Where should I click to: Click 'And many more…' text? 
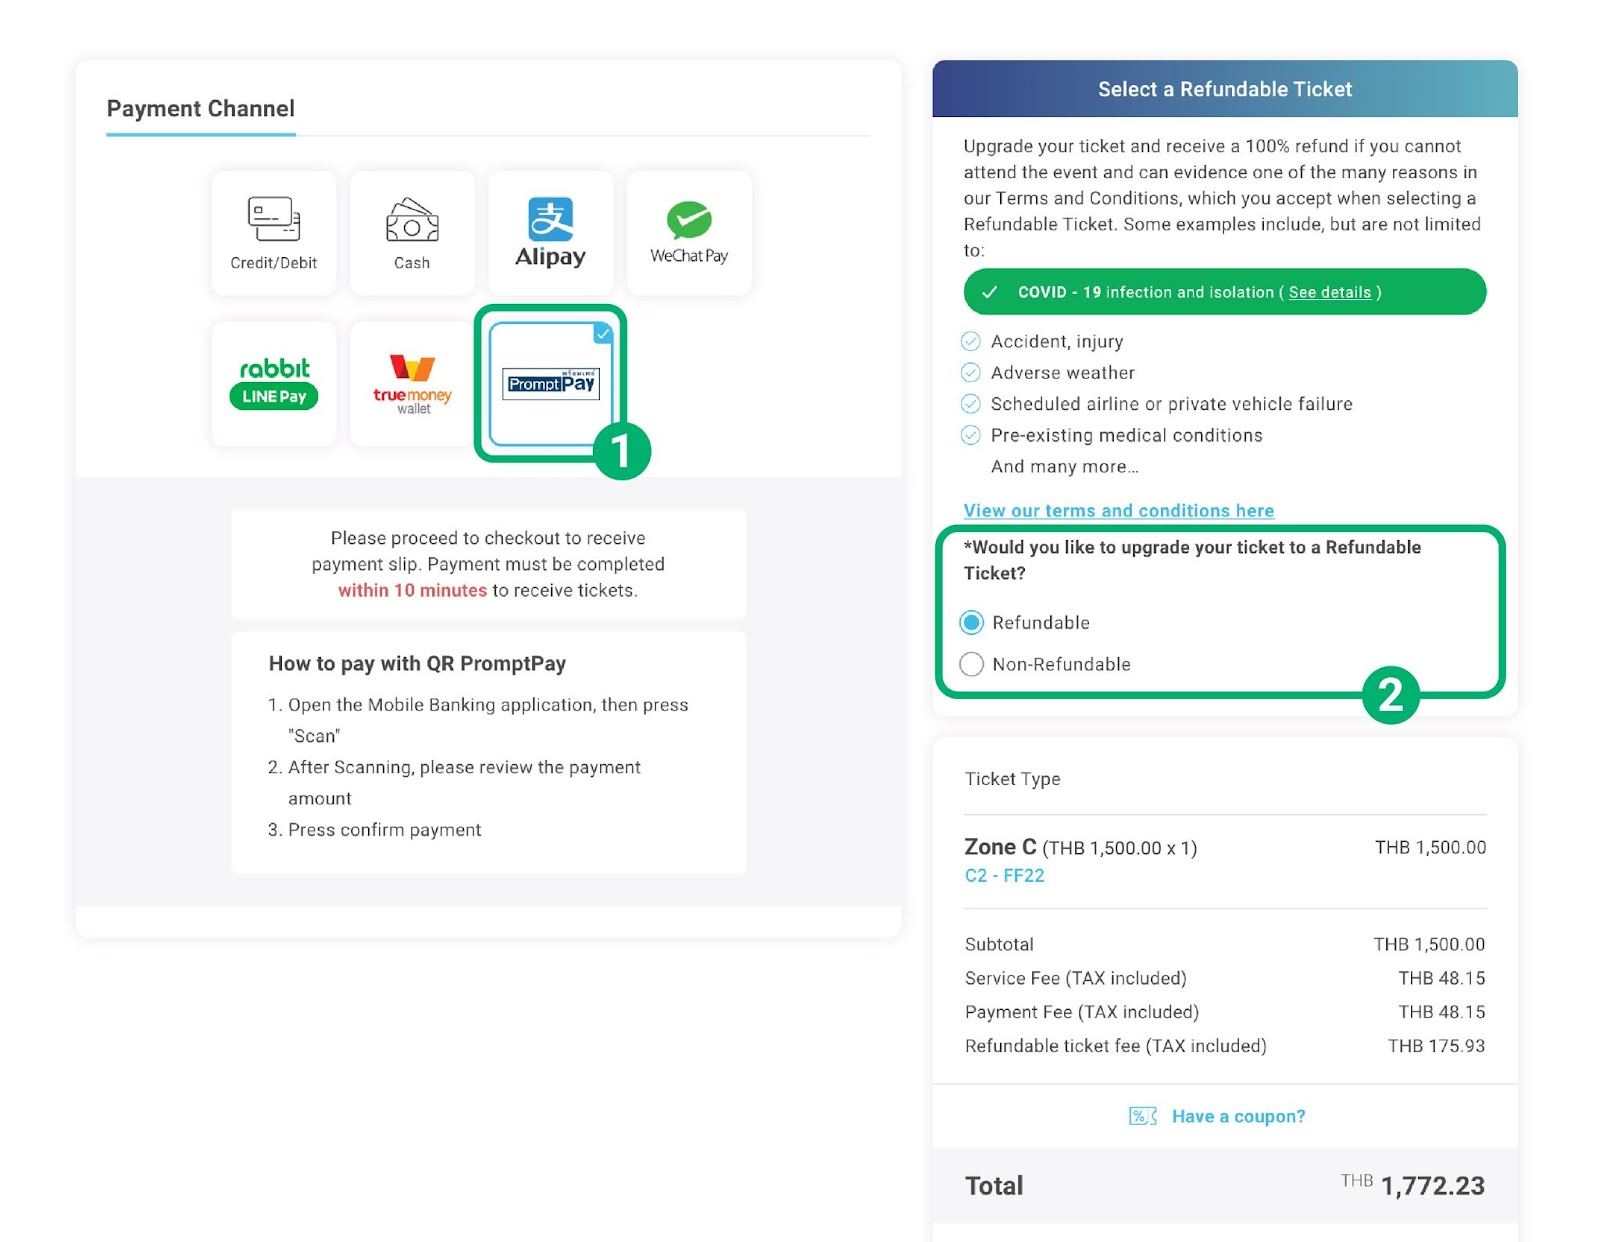coord(1064,467)
